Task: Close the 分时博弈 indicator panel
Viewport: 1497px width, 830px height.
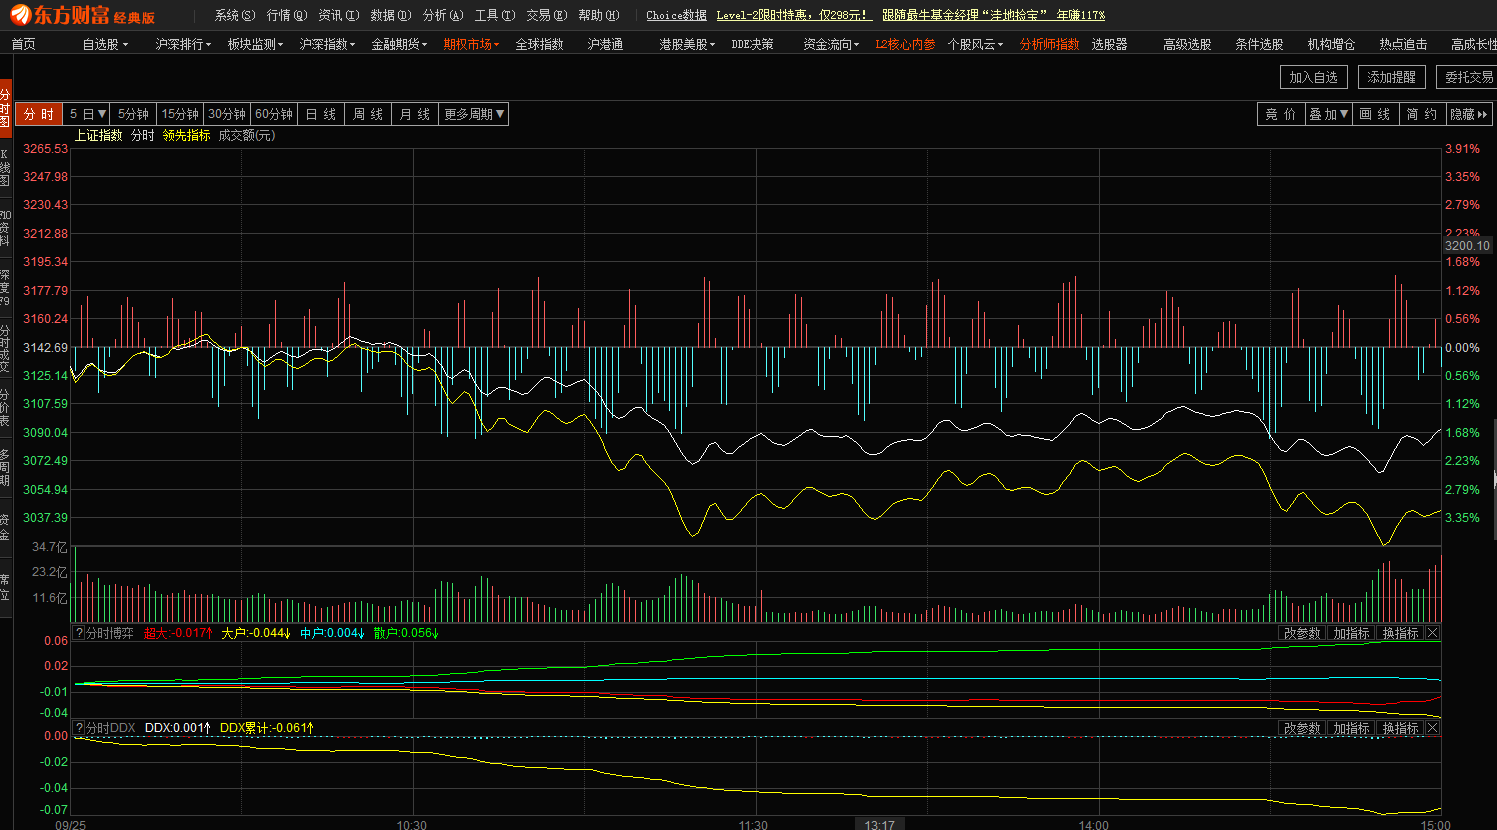Action: tap(1432, 633)
